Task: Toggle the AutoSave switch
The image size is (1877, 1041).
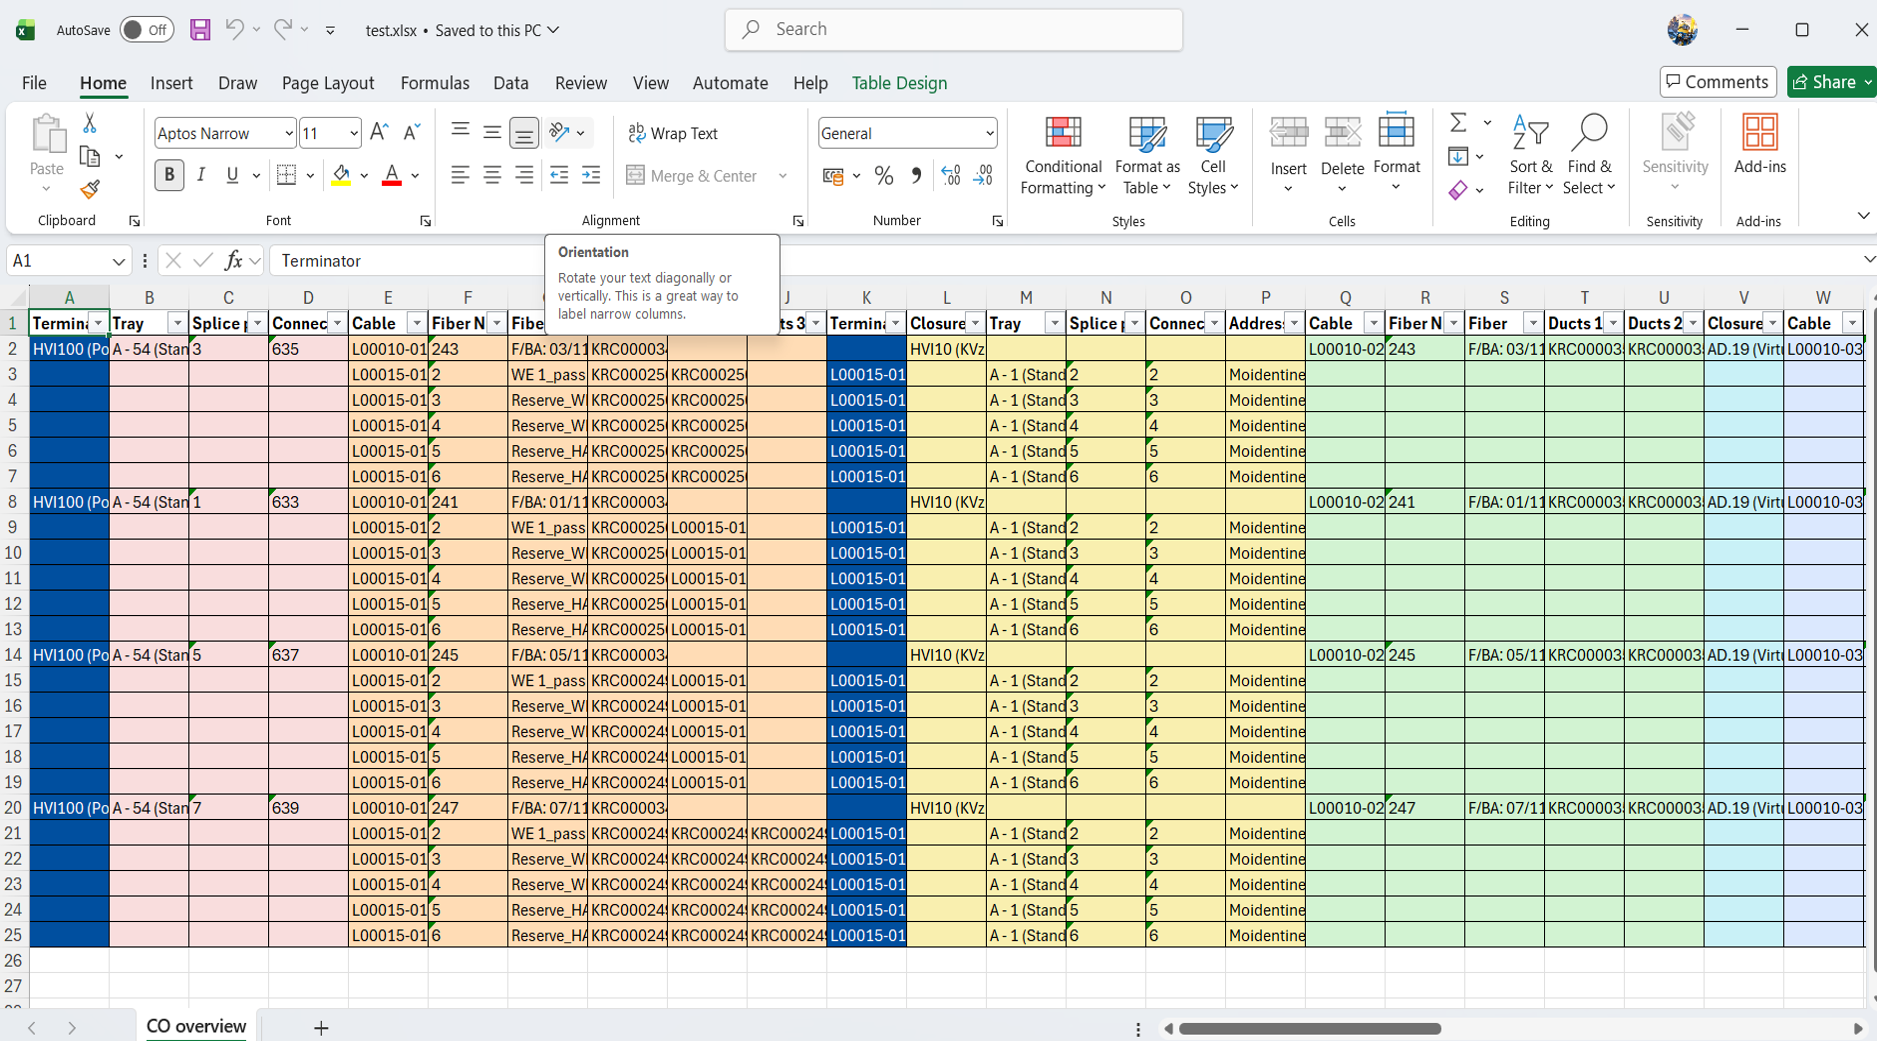Action: point(146,30)
